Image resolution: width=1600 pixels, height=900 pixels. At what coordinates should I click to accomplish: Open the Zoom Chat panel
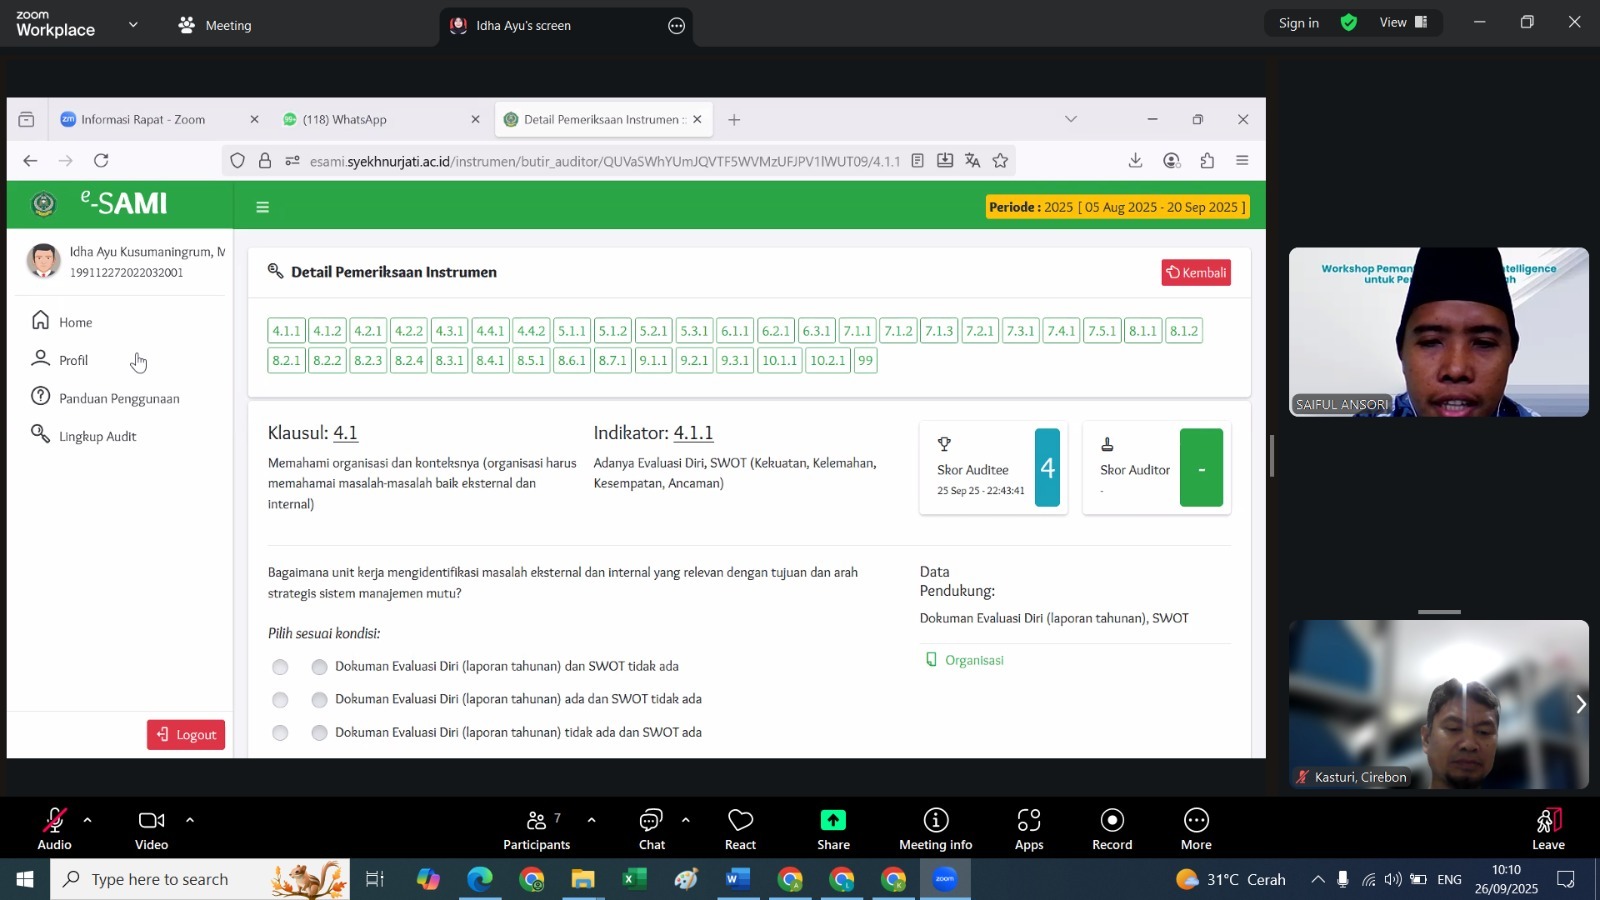pos(651,821)
